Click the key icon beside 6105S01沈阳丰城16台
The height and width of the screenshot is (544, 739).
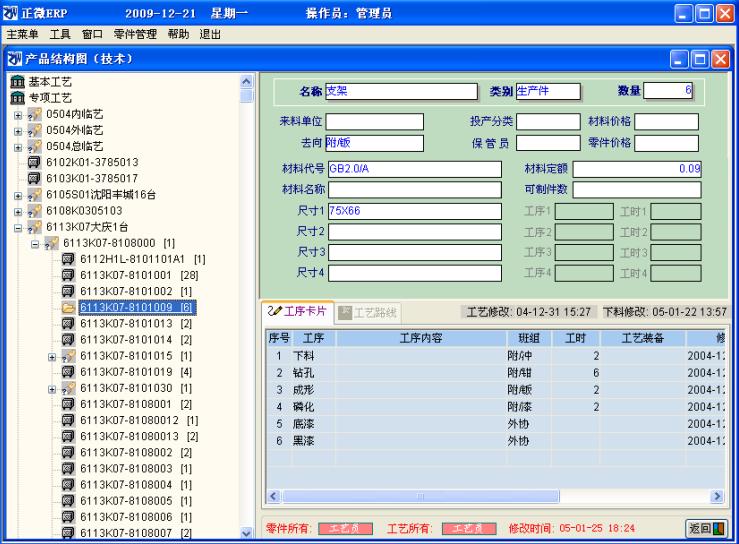coord(34,195)
